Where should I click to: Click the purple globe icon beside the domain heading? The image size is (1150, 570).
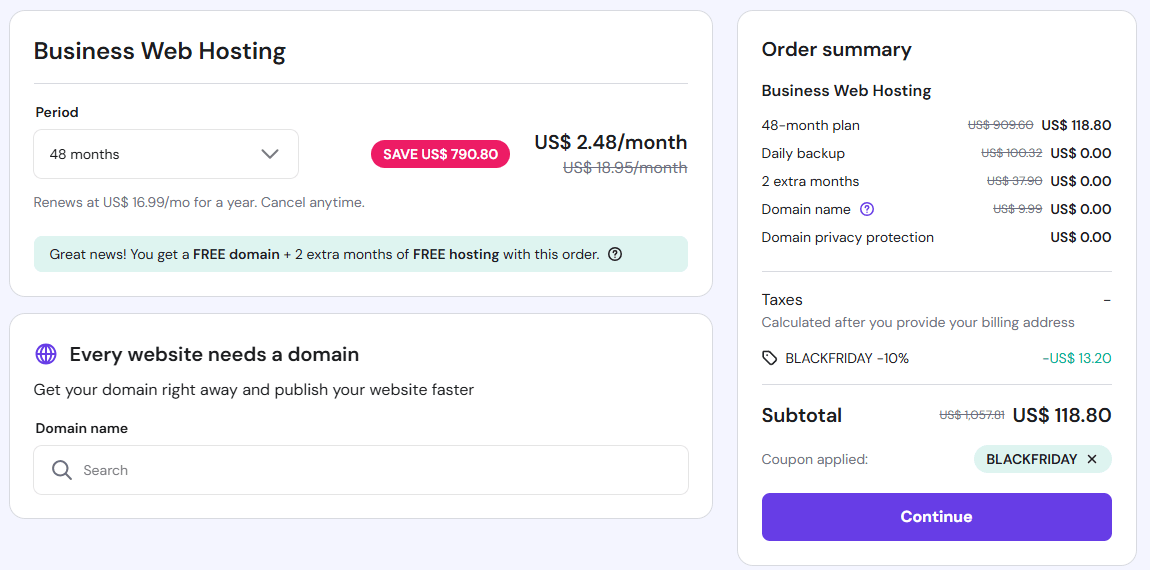point(46,354)
